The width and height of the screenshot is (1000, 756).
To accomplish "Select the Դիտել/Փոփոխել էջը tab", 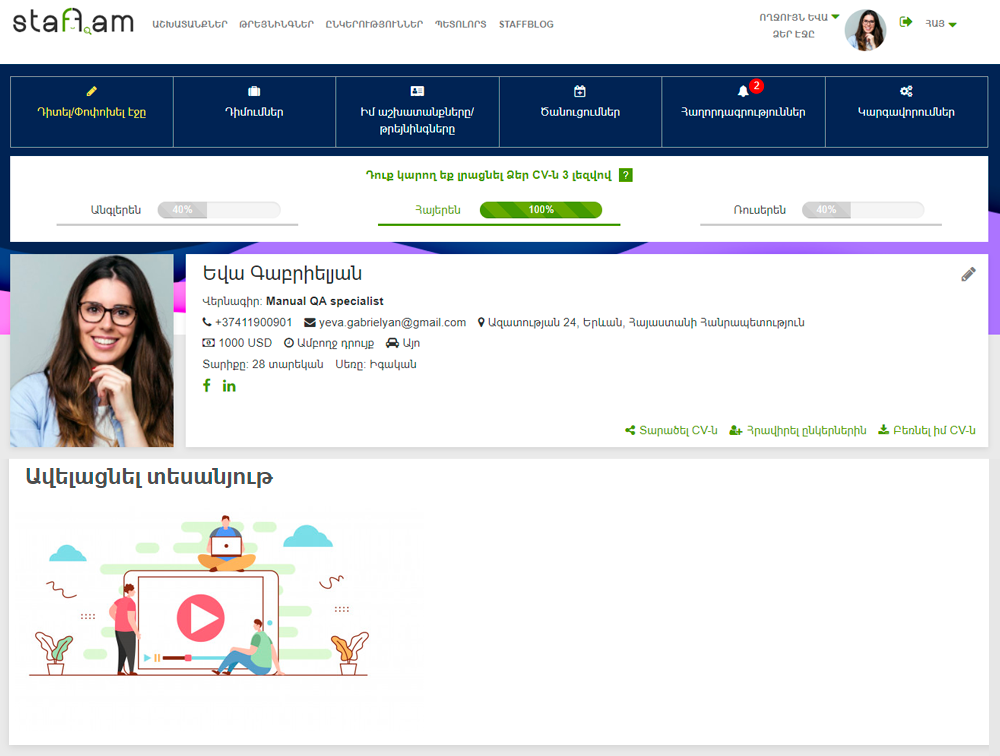I will click(x=92, y=112).
